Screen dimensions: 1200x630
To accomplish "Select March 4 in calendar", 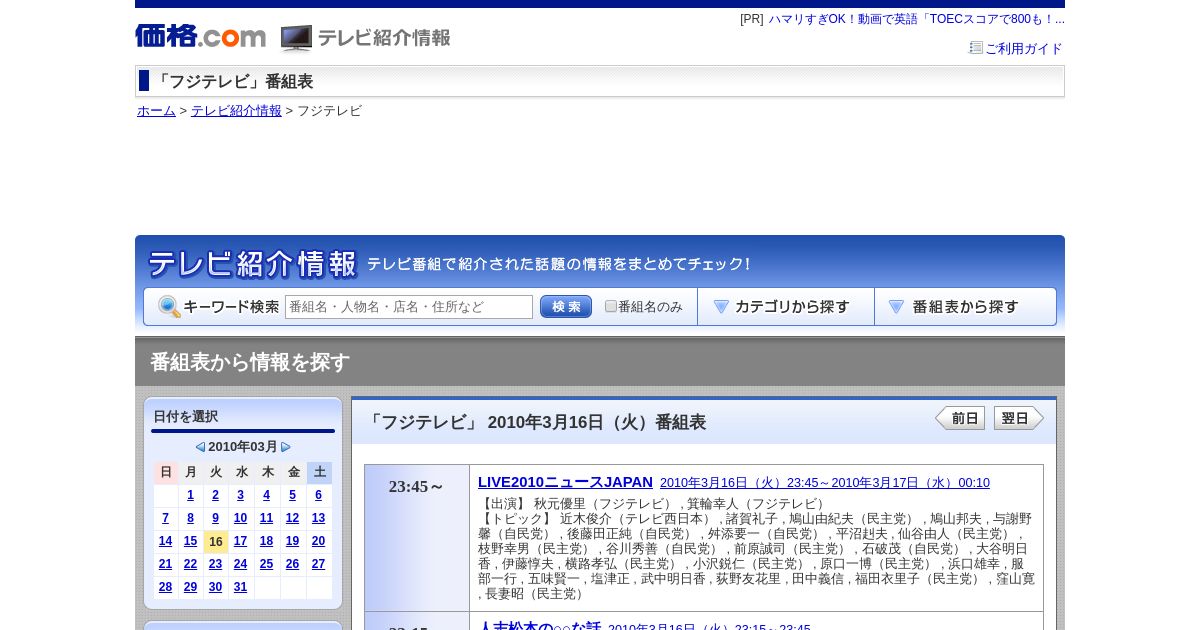I will (x=266, y=495).
